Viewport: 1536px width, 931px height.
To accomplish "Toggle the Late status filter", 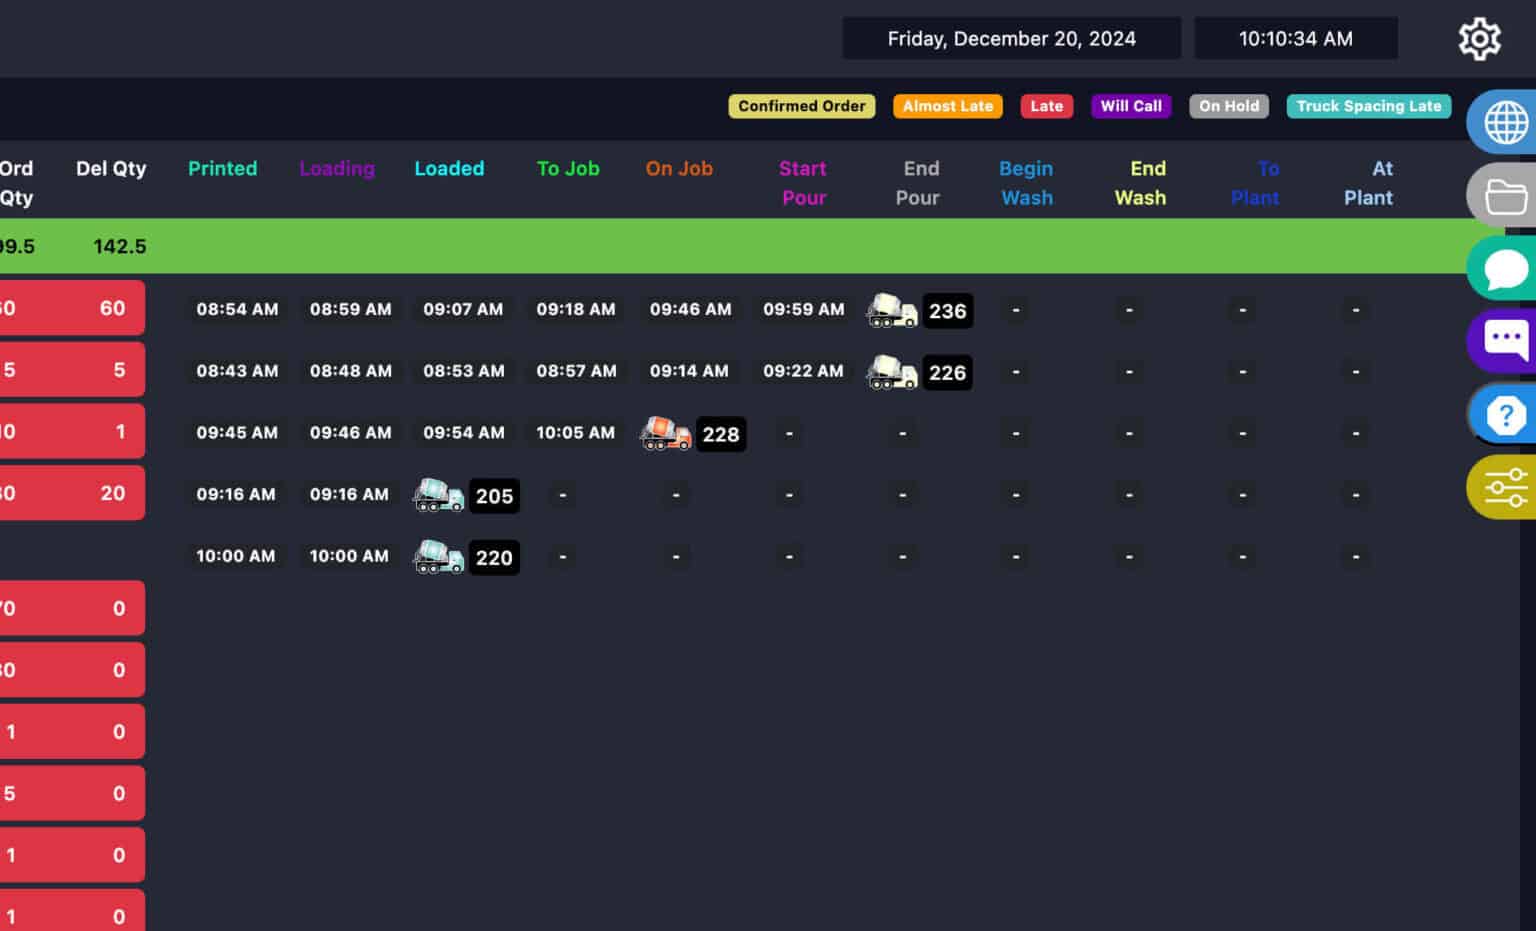I will click(1046, 106).
